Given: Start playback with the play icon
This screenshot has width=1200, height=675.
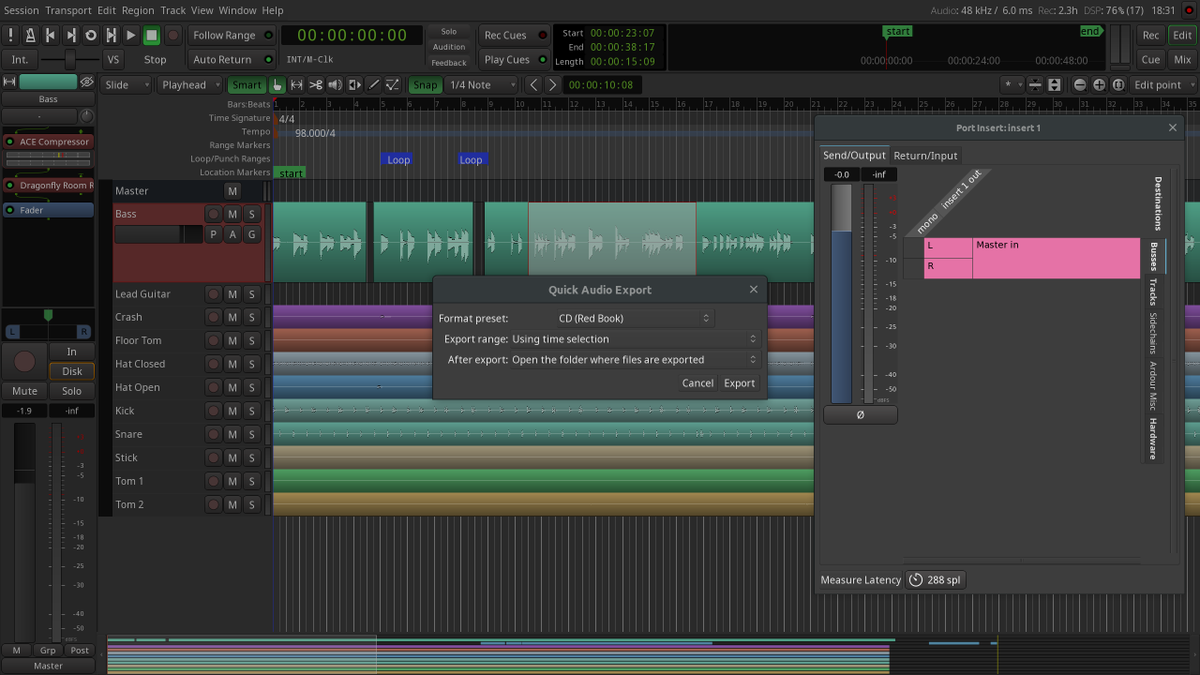Looking at the screenshot, I should [x=131, y=35].
